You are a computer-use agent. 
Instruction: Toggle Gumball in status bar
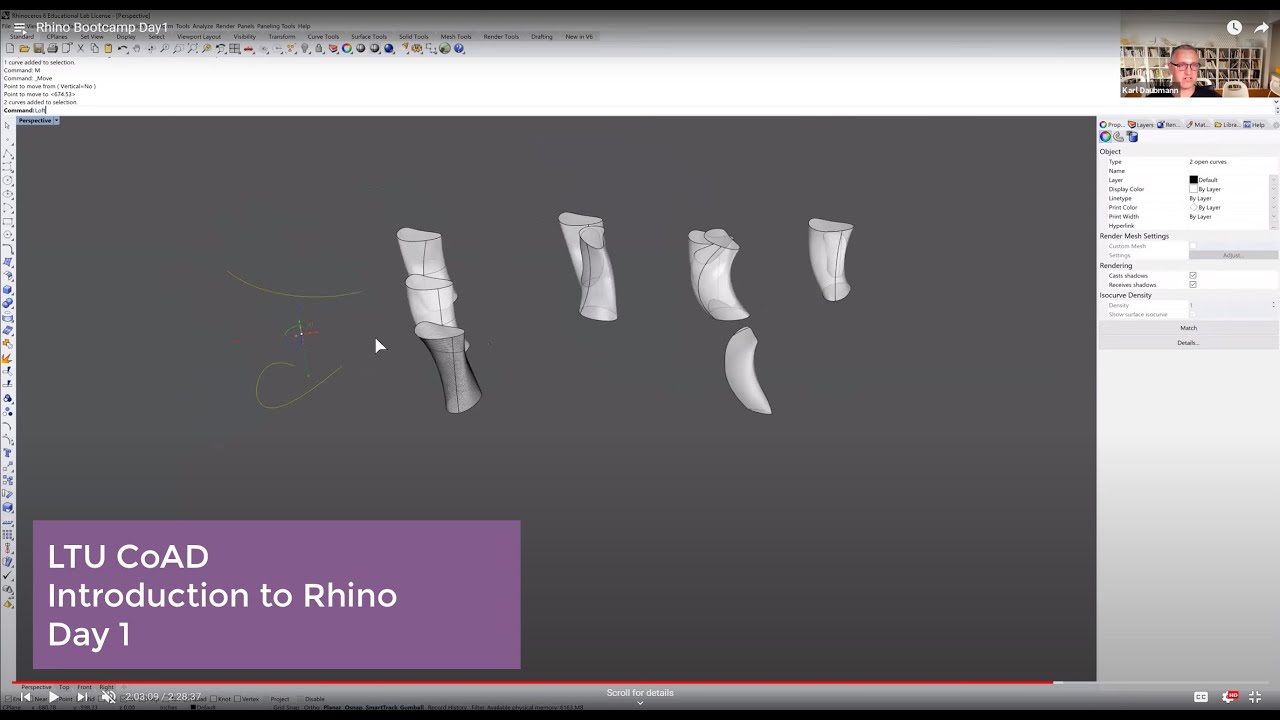coord(411,707)
